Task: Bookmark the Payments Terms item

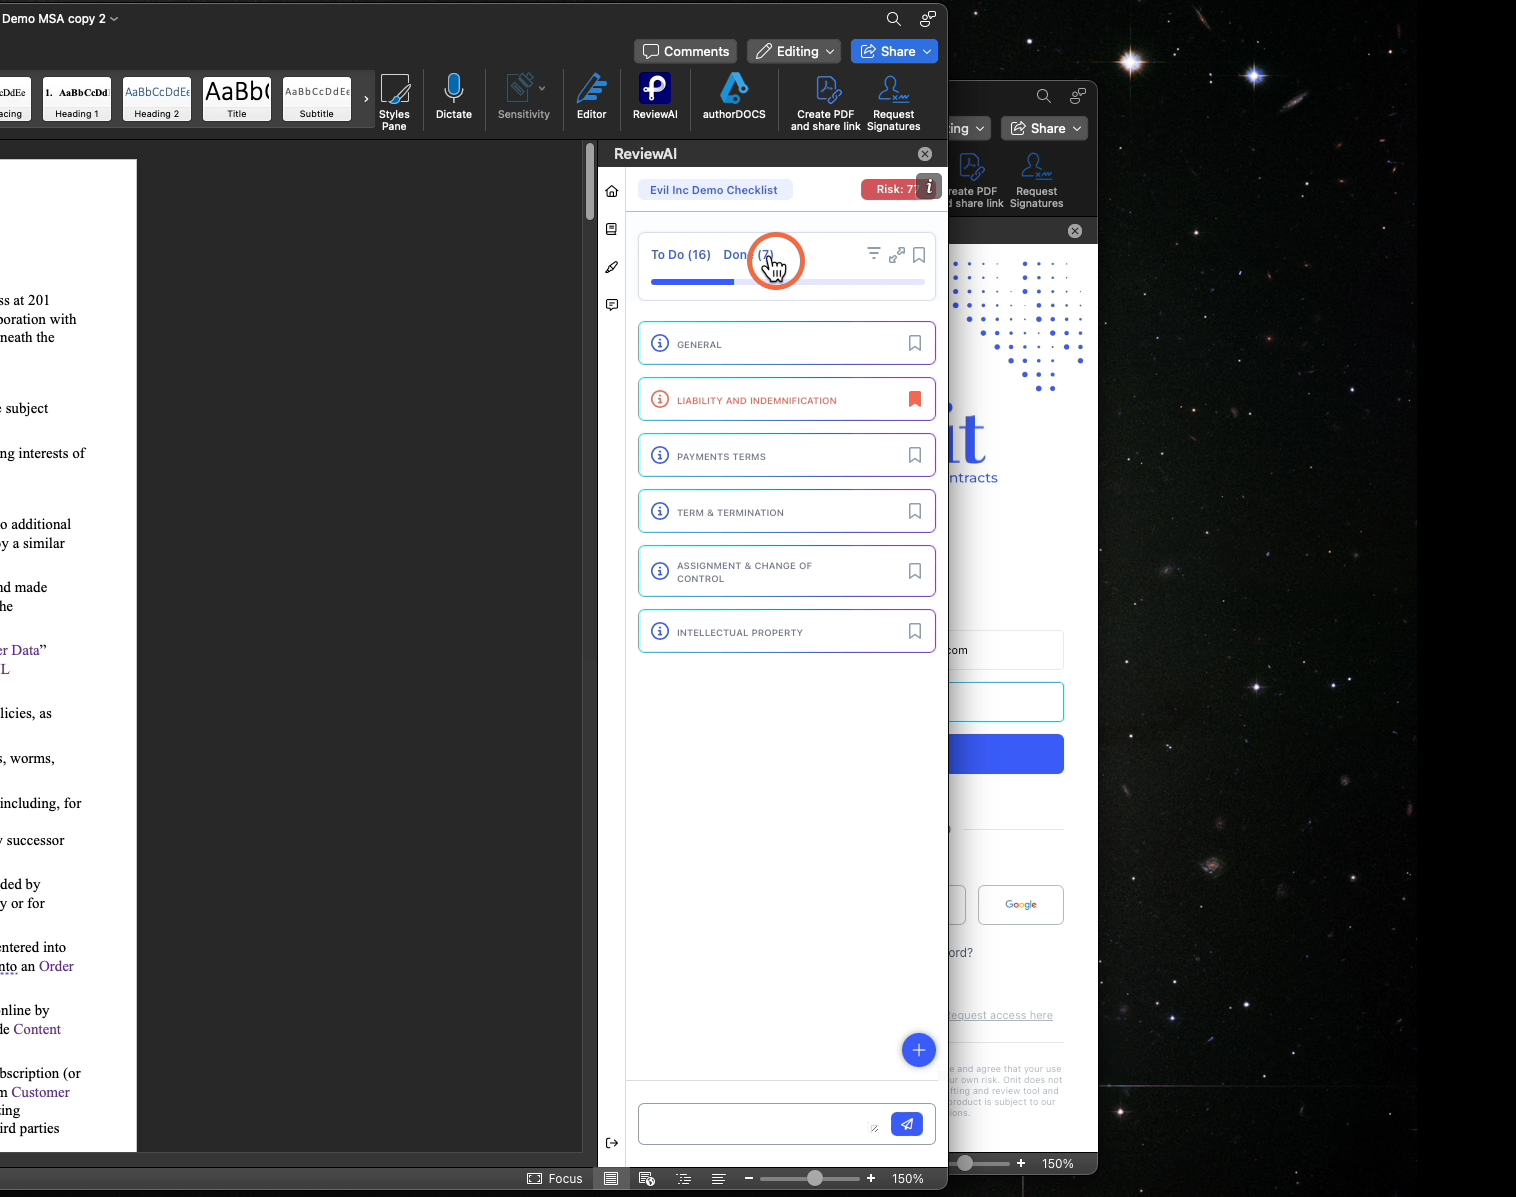Action: tap(915, 455)
